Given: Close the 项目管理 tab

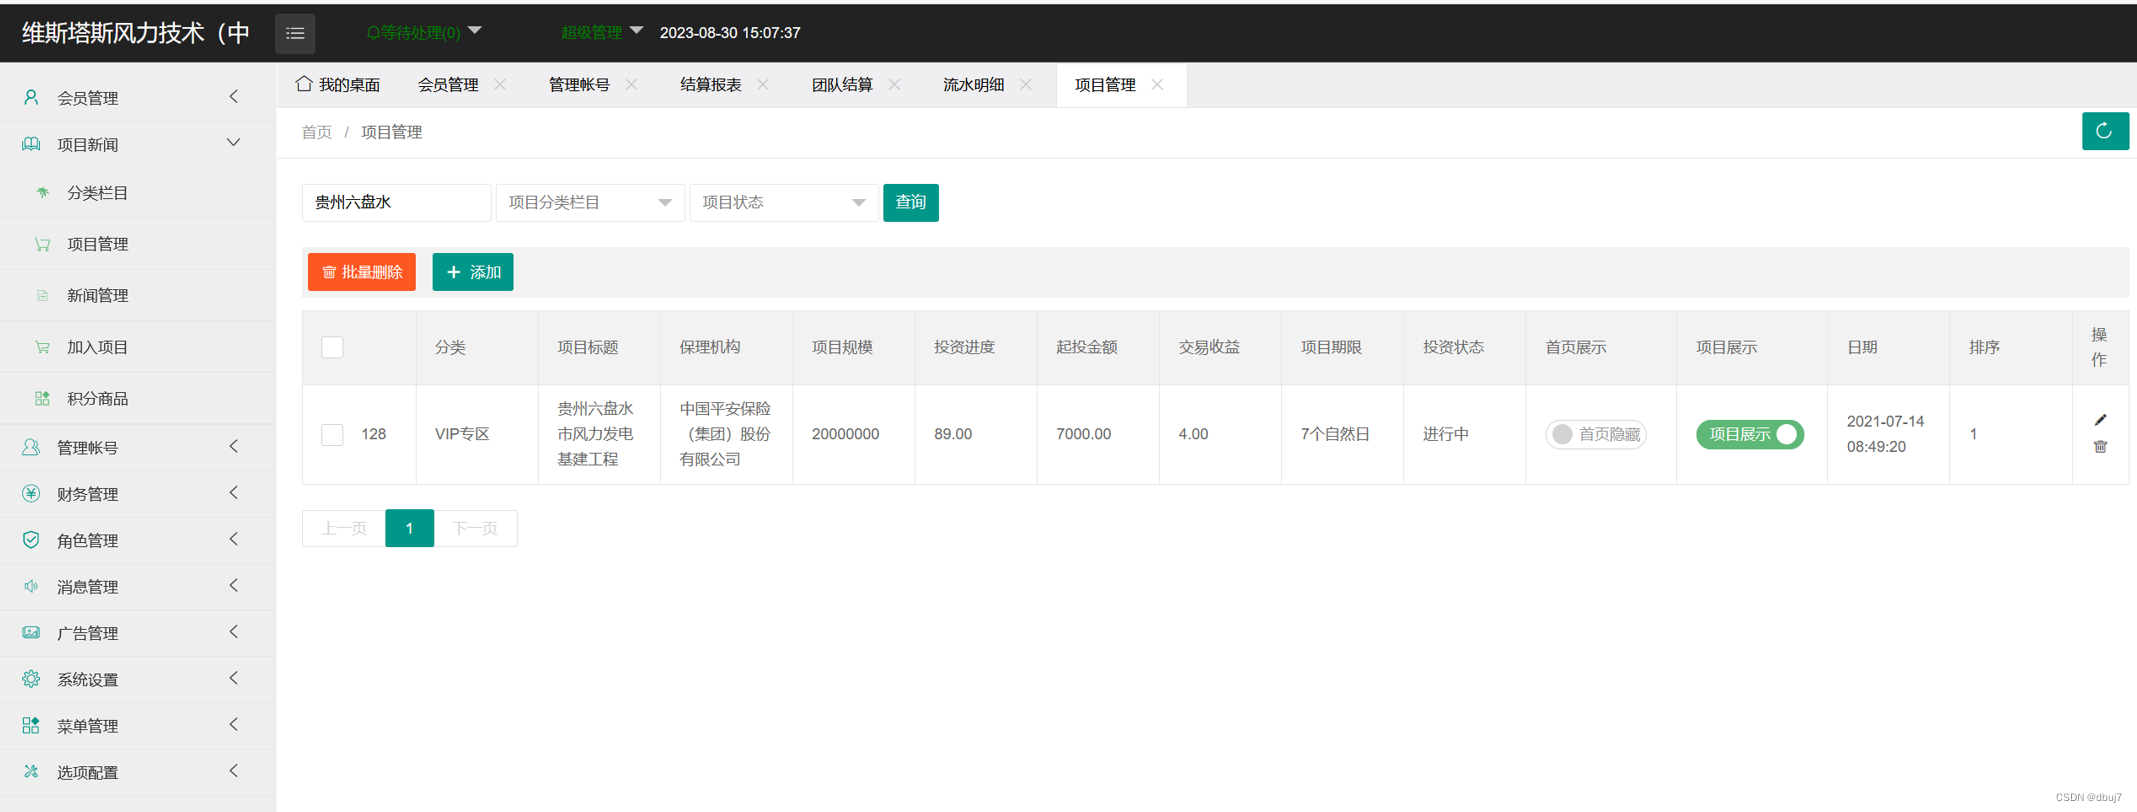Looking at the screenshot, I should point(1157,85).
